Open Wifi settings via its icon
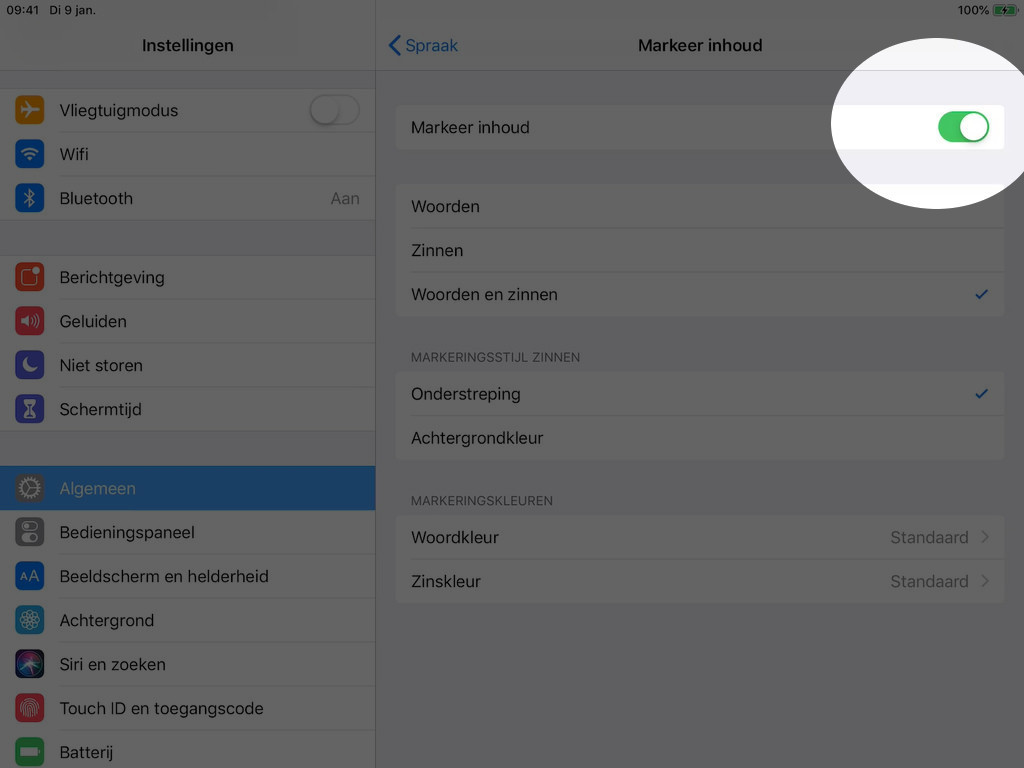The width and height of the screenshot is (1024, 768). pyautogui.click(x=29, y=154)
